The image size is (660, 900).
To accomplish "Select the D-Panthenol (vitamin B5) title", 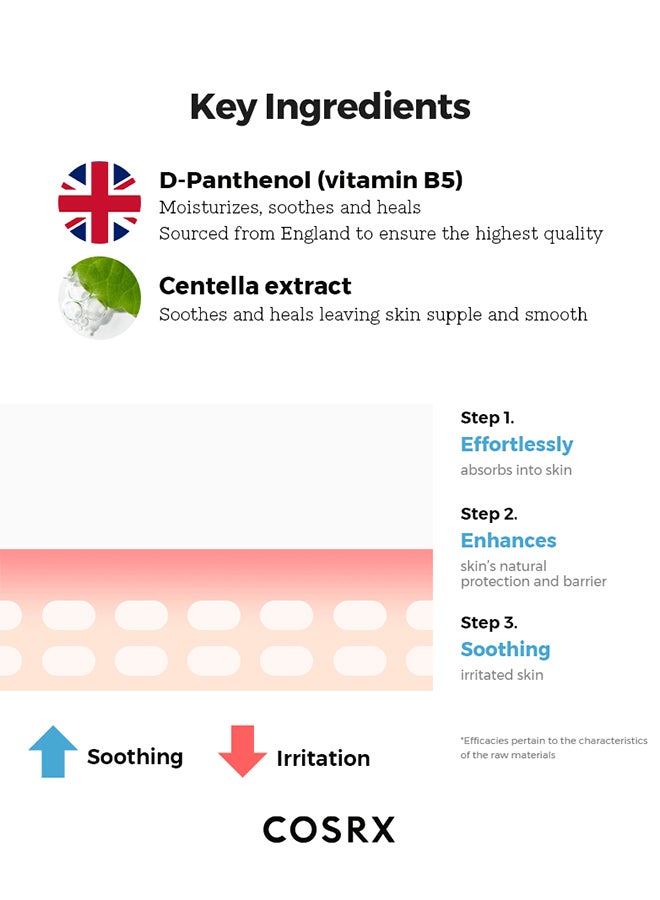I will (x=310, y=180).
